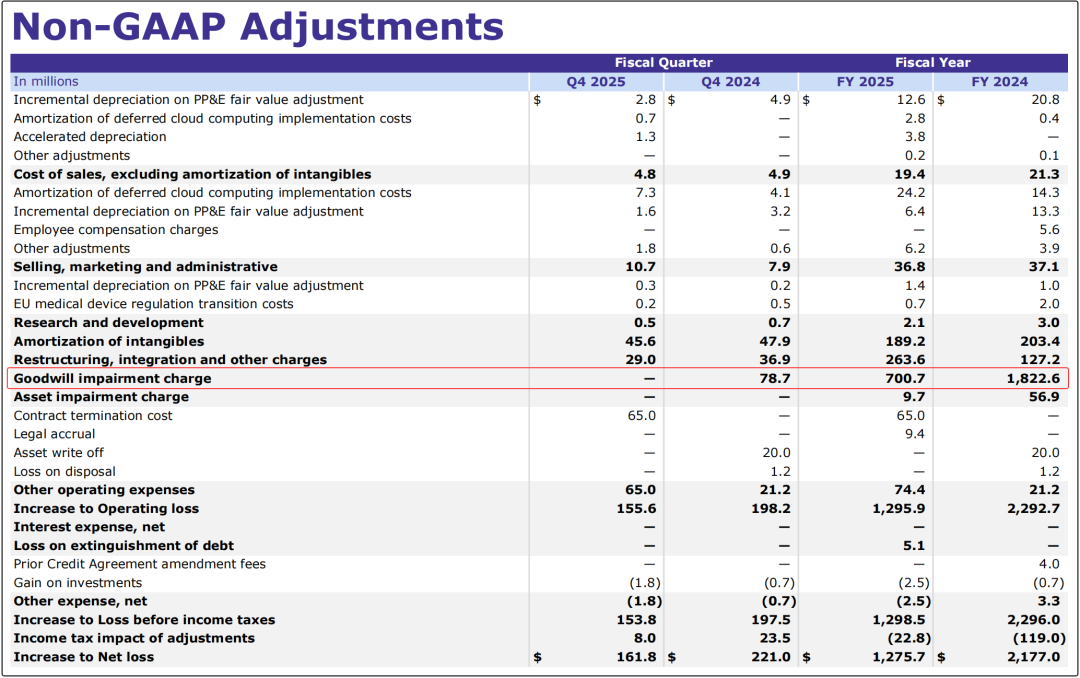Select the employee compensation charges value 5.6
The image size is (1080, 678).
point(1050,229)
